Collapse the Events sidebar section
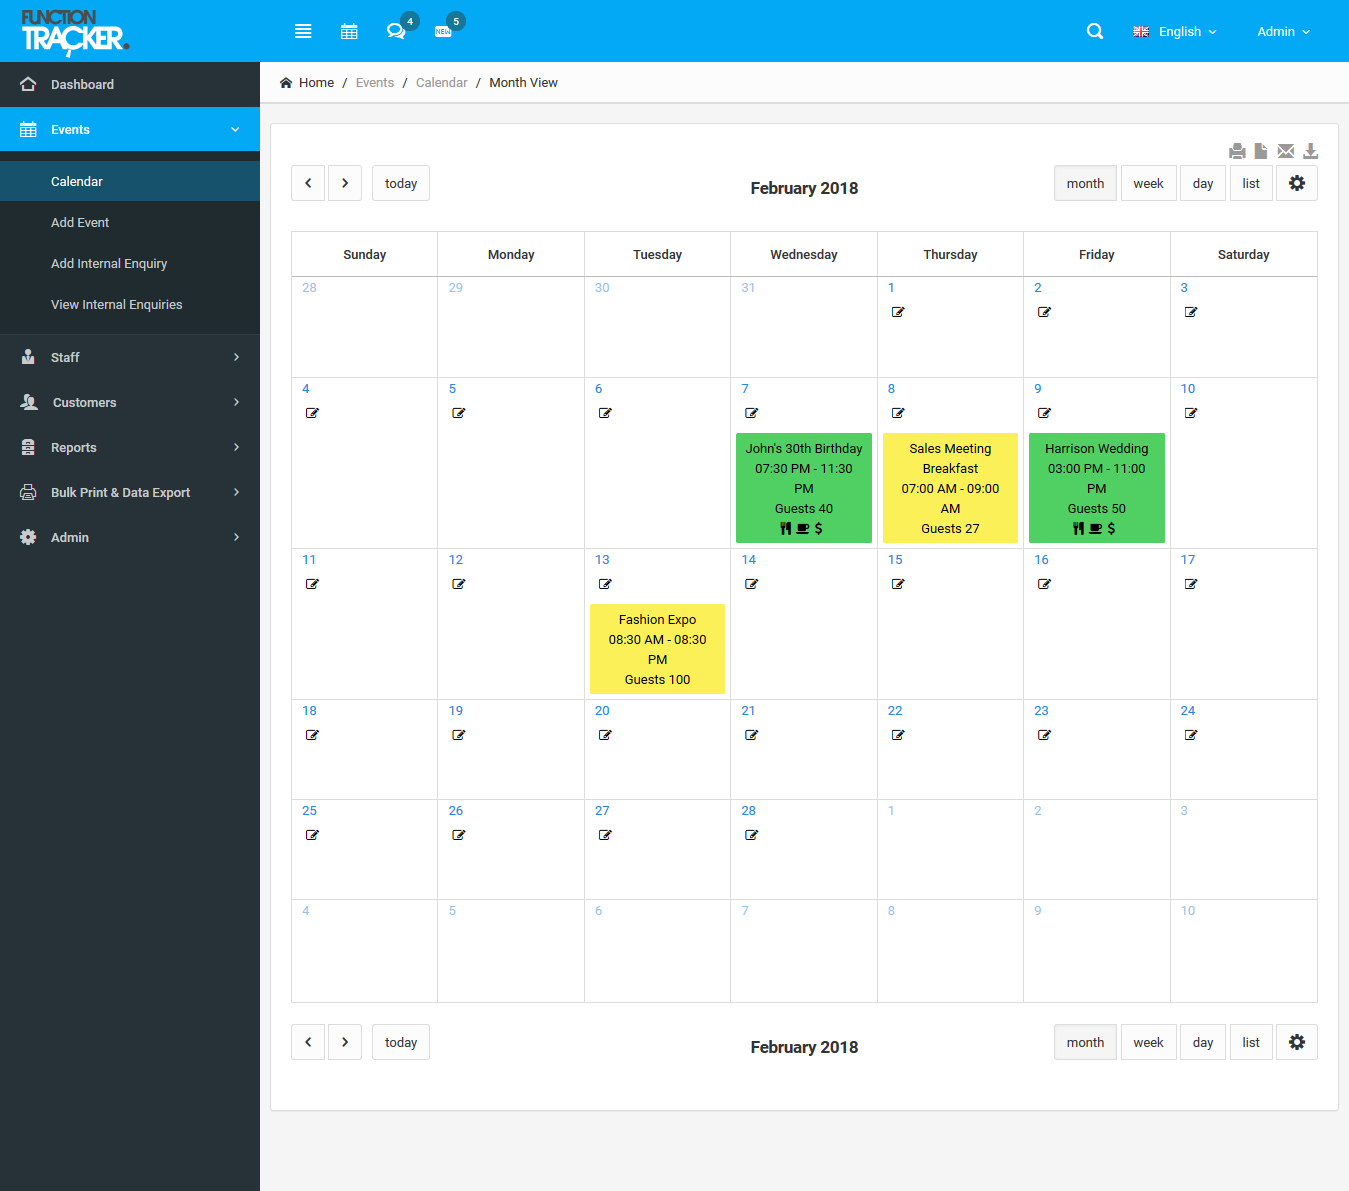1349x1191 pixels. pos(130,129)
